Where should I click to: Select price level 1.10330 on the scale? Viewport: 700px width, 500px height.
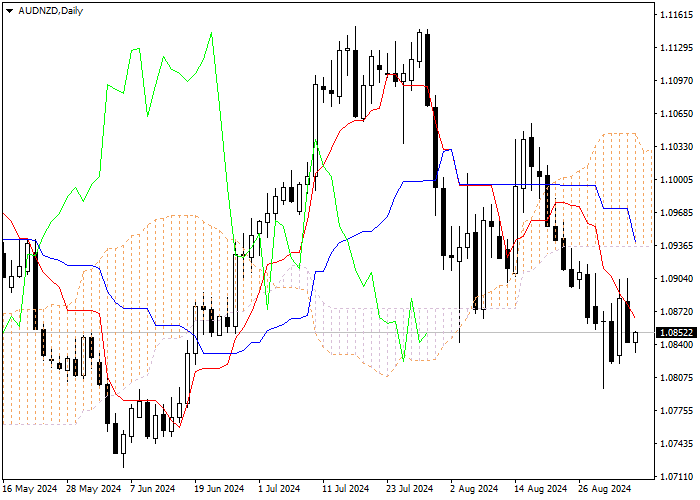tap(676, 147)
